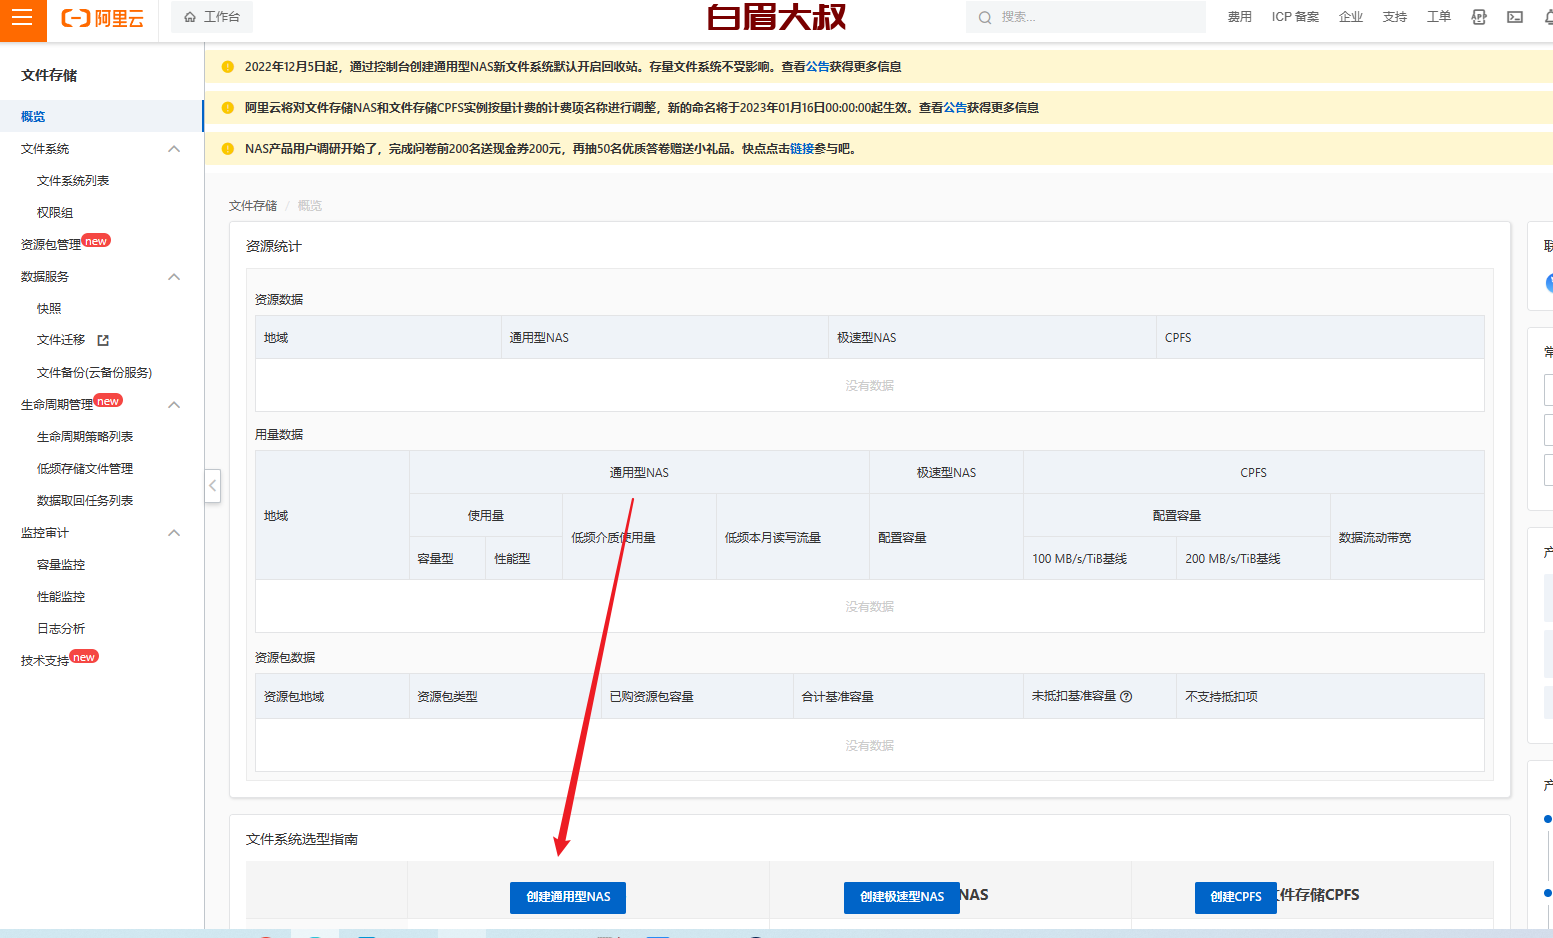Collapse the 监控审计 sidebar section
Image resolution: width=1553 pixels, height=938 pixels.
174,532
